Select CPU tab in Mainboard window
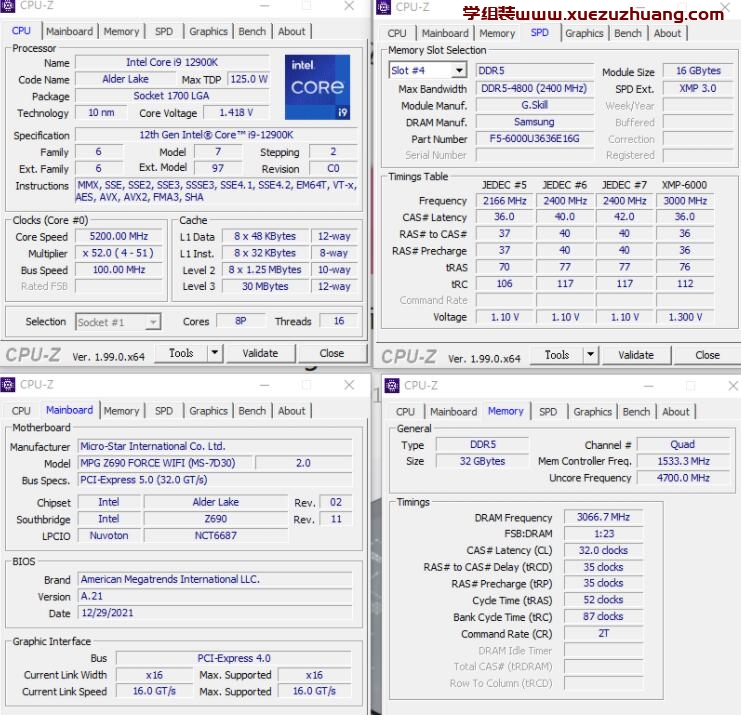Viewport: 741px width, 715px height. (x=21, y=411)
